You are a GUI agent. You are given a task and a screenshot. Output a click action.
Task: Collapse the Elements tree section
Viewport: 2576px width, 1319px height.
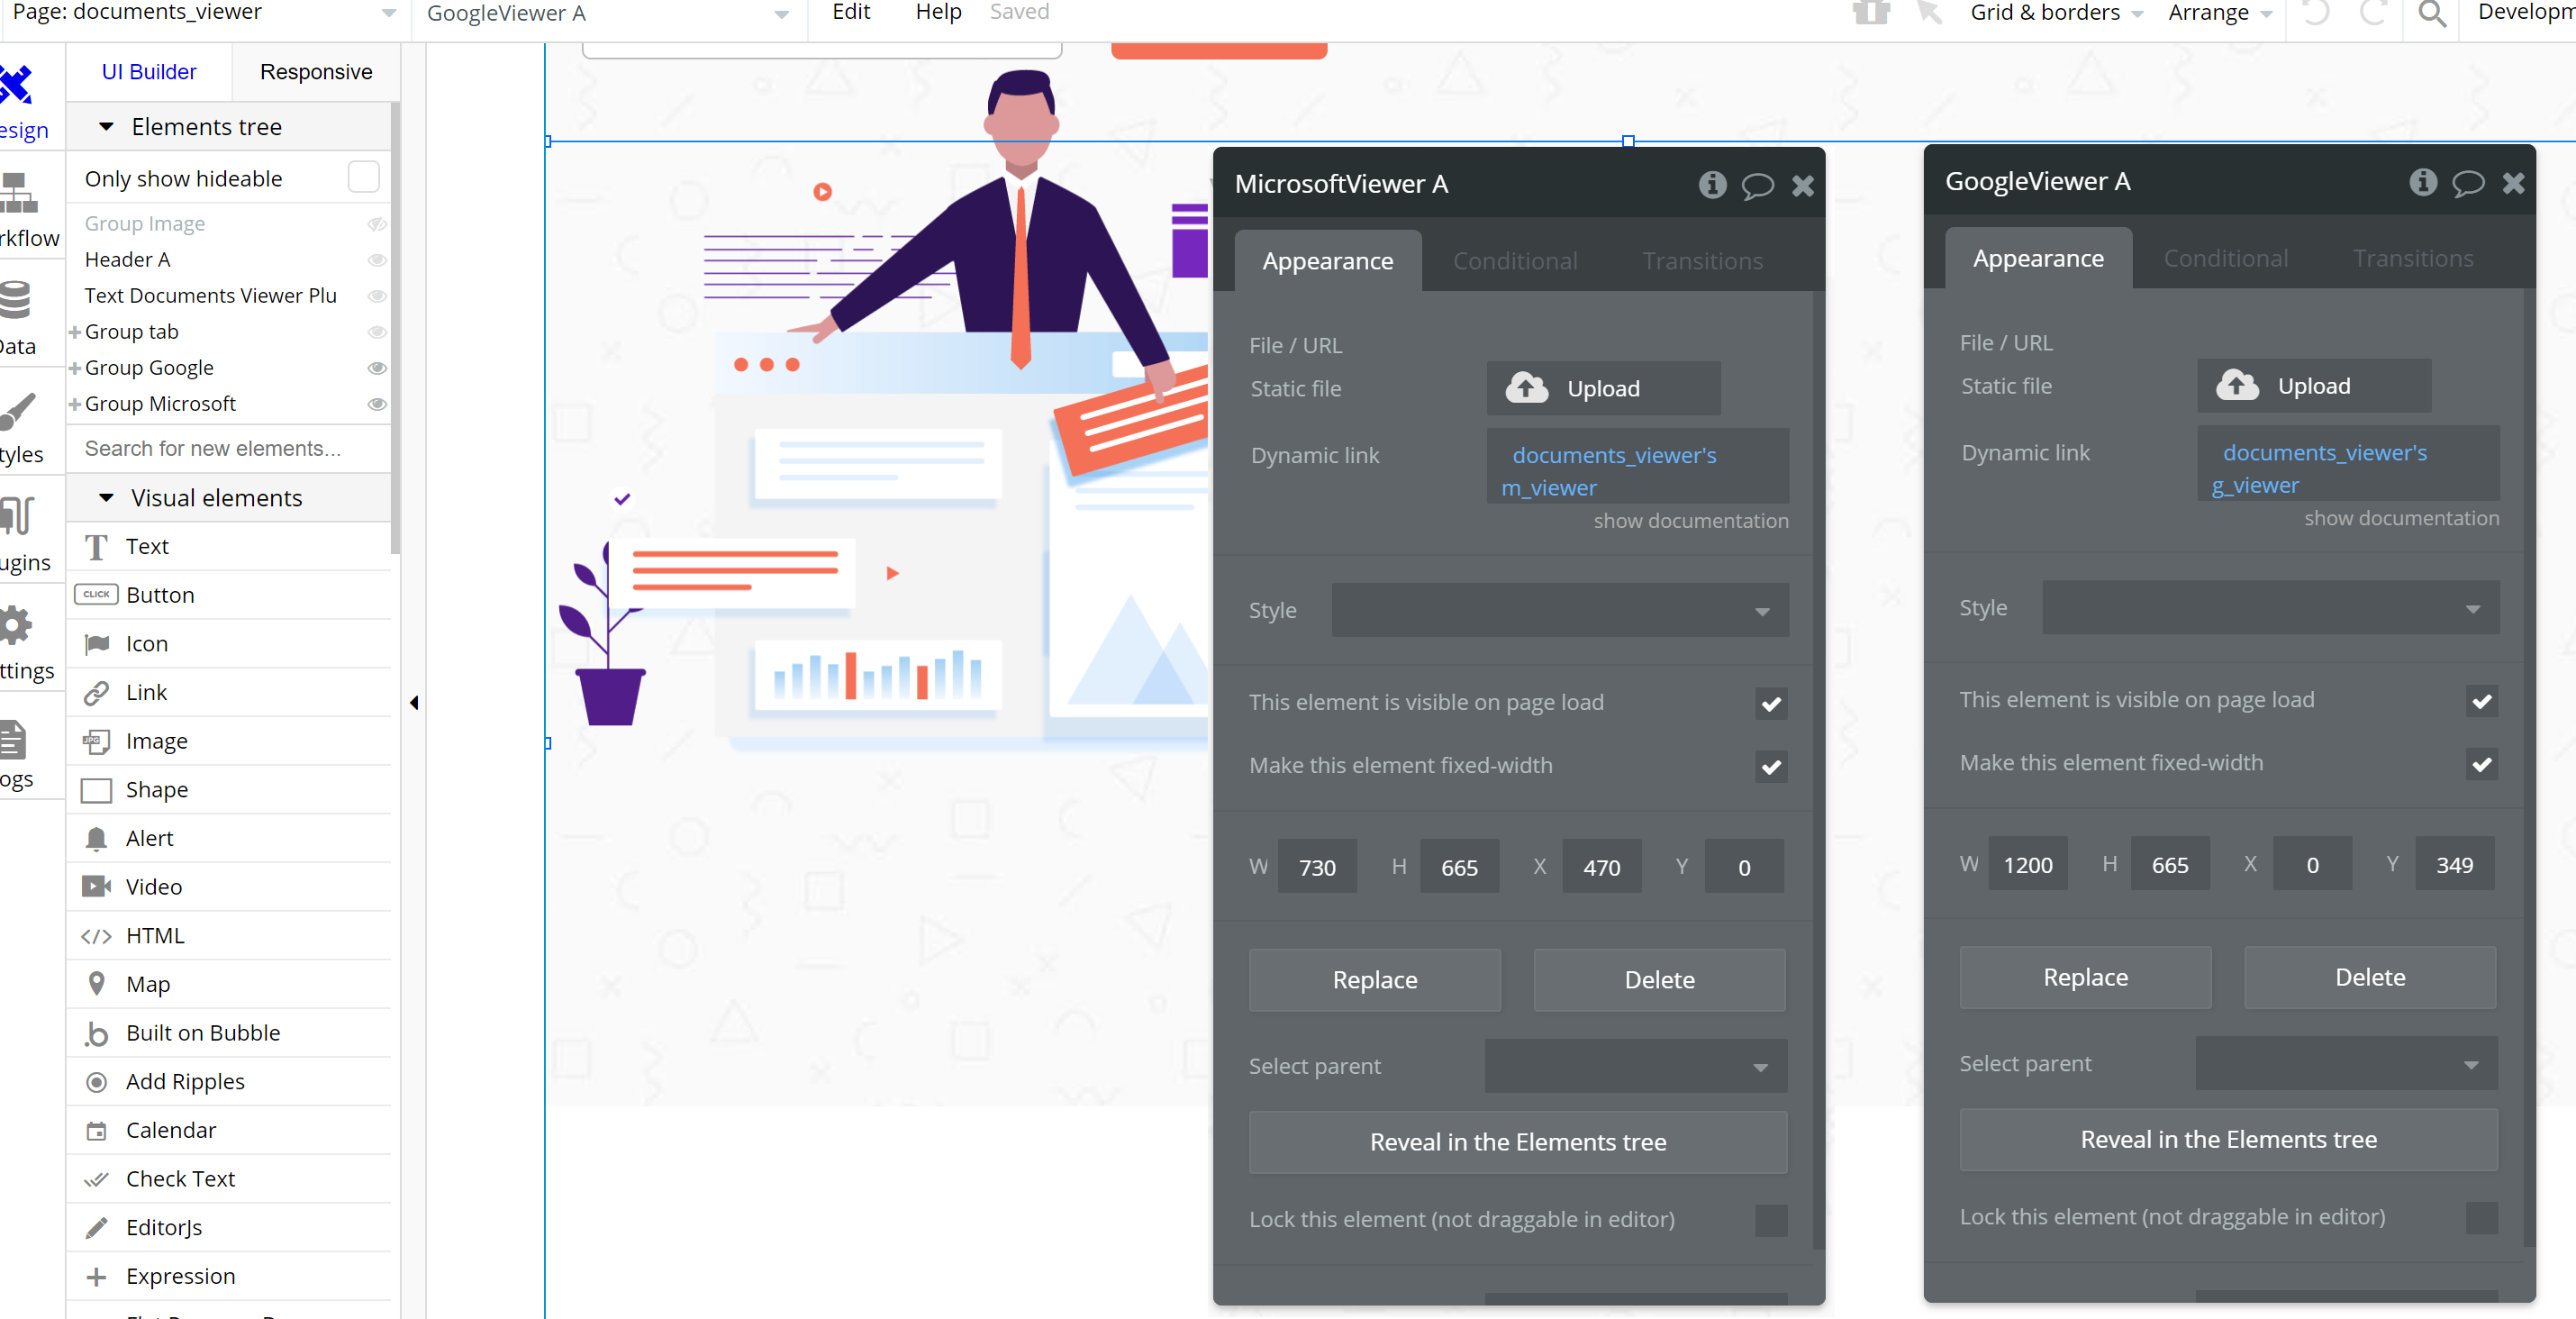tap(106, 127)
